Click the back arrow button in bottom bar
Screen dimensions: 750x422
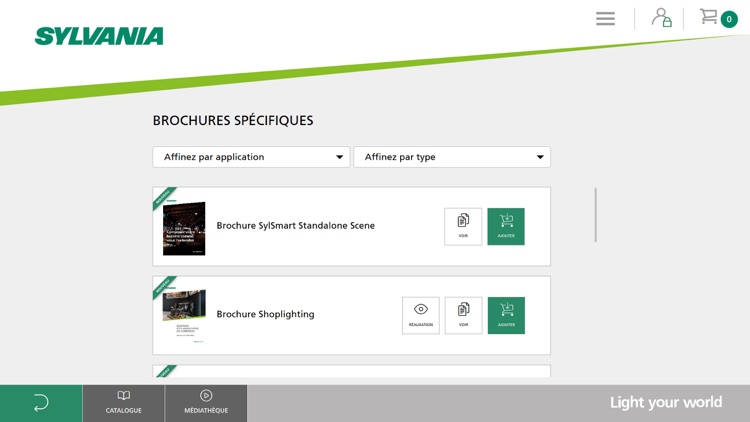click(x=41, y=403)
